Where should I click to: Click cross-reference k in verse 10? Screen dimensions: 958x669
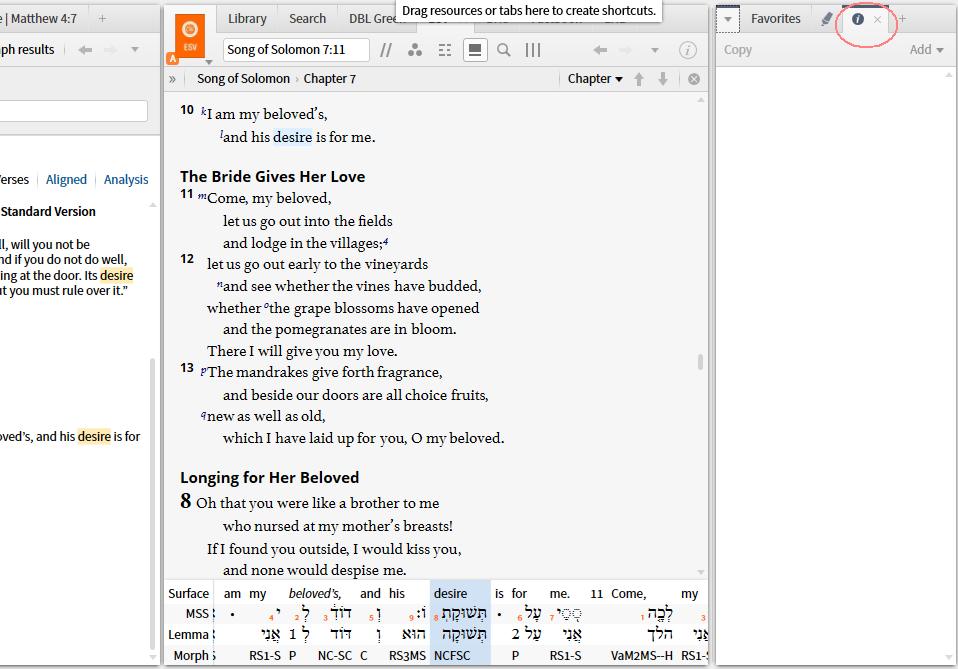point(203,111)
